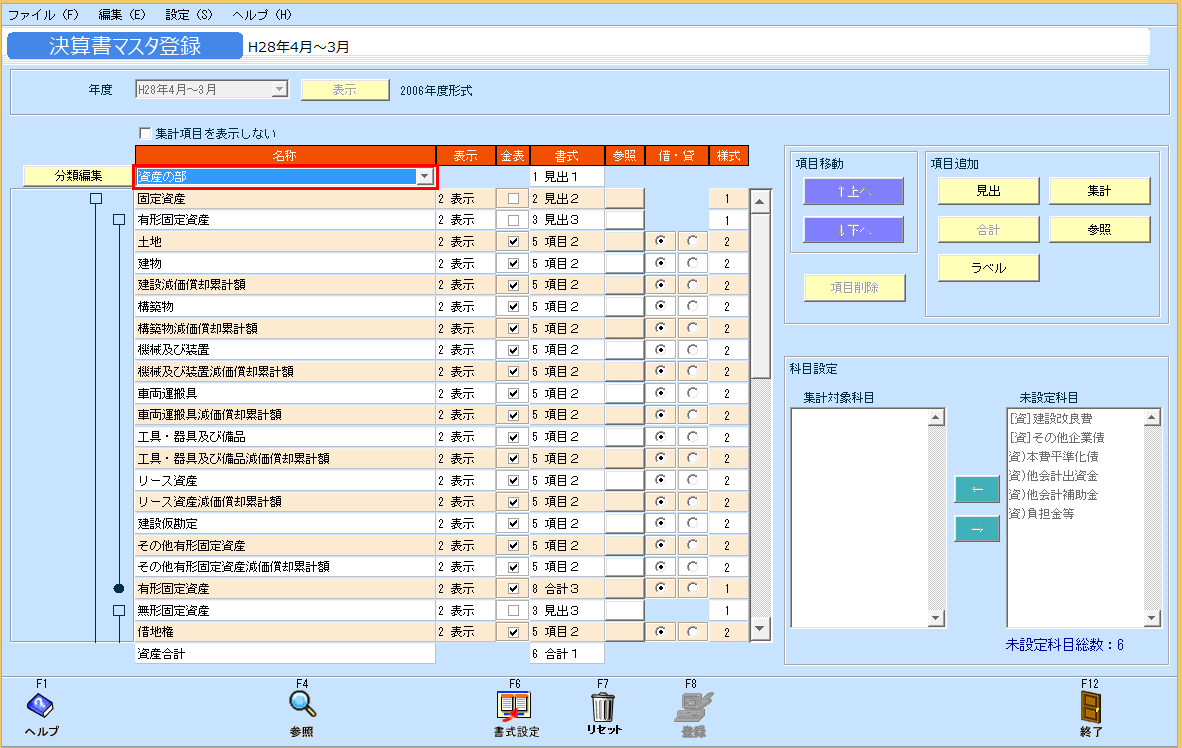This screenshot has height=748, width=1182.
Task: Check 全表 checkbox for 固定資産 row
Action: click(x=513, y=199)
